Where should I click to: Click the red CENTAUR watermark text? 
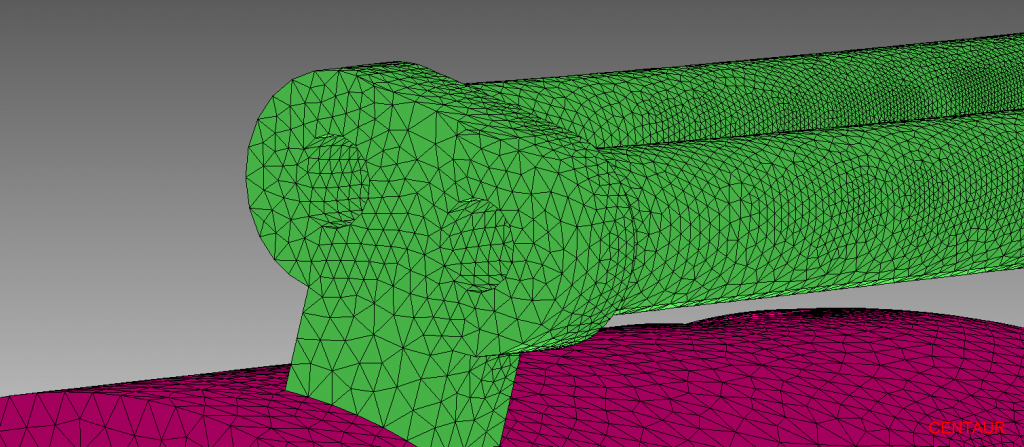(x=966, y=428)
